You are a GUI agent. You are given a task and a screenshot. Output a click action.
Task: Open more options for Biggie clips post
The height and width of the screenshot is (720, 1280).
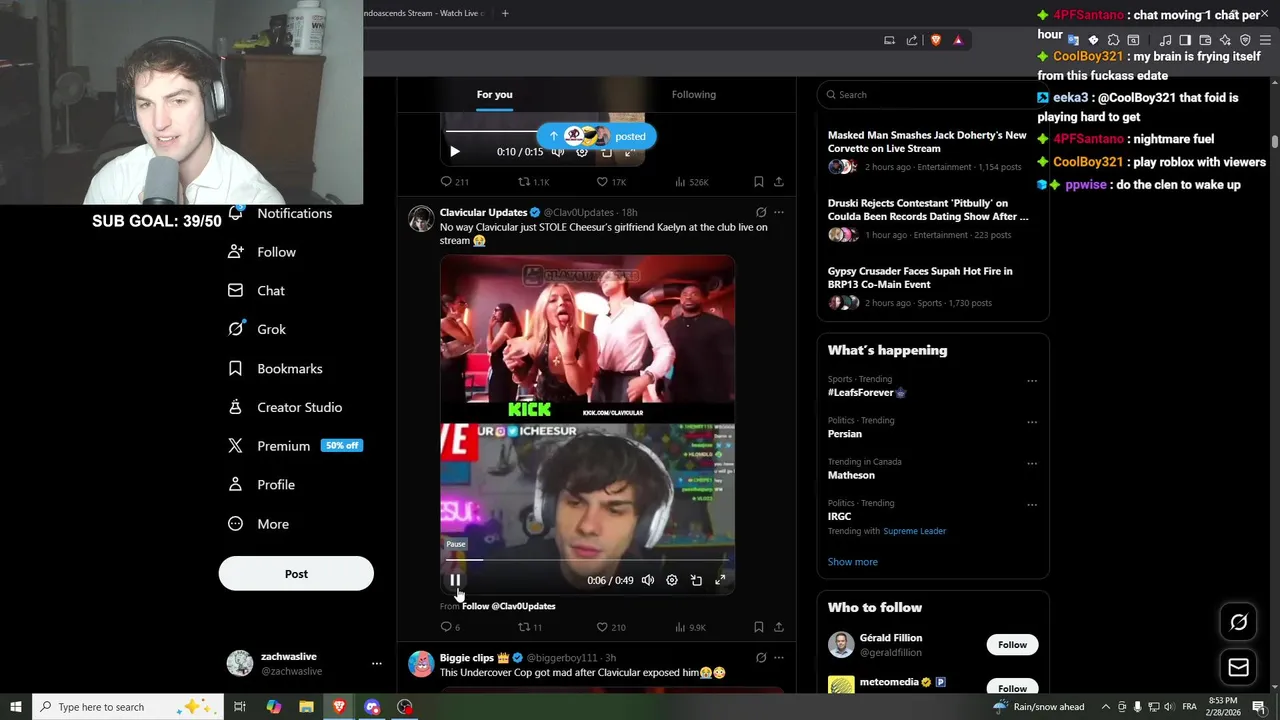pos(779,658)
